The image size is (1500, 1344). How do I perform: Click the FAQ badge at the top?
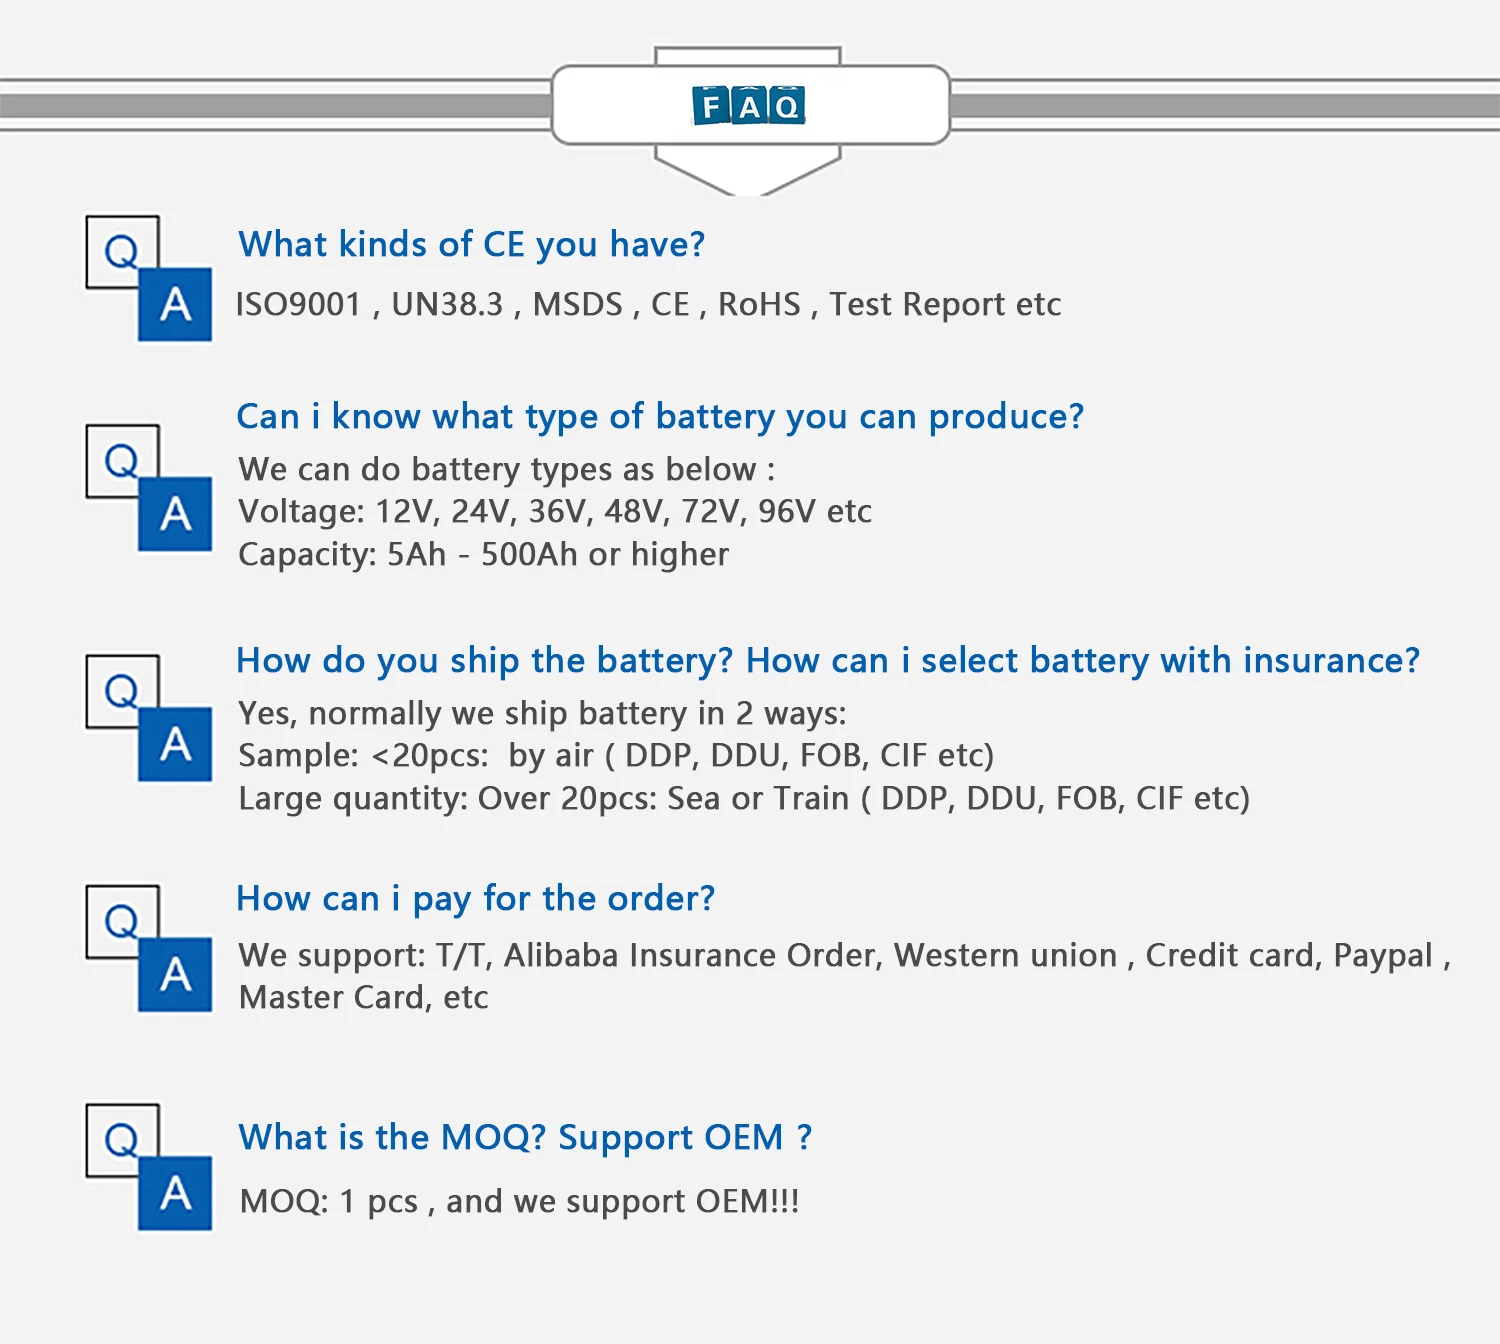coord(749,105)
